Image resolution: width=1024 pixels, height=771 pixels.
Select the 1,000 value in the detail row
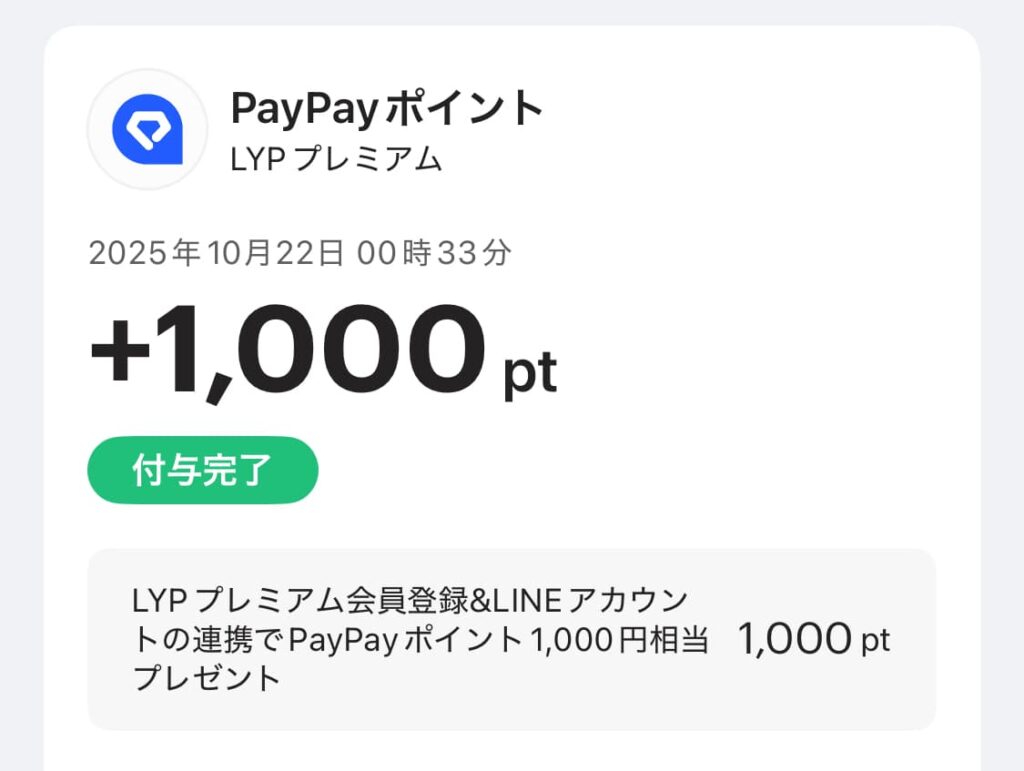(x=795, y=639)
